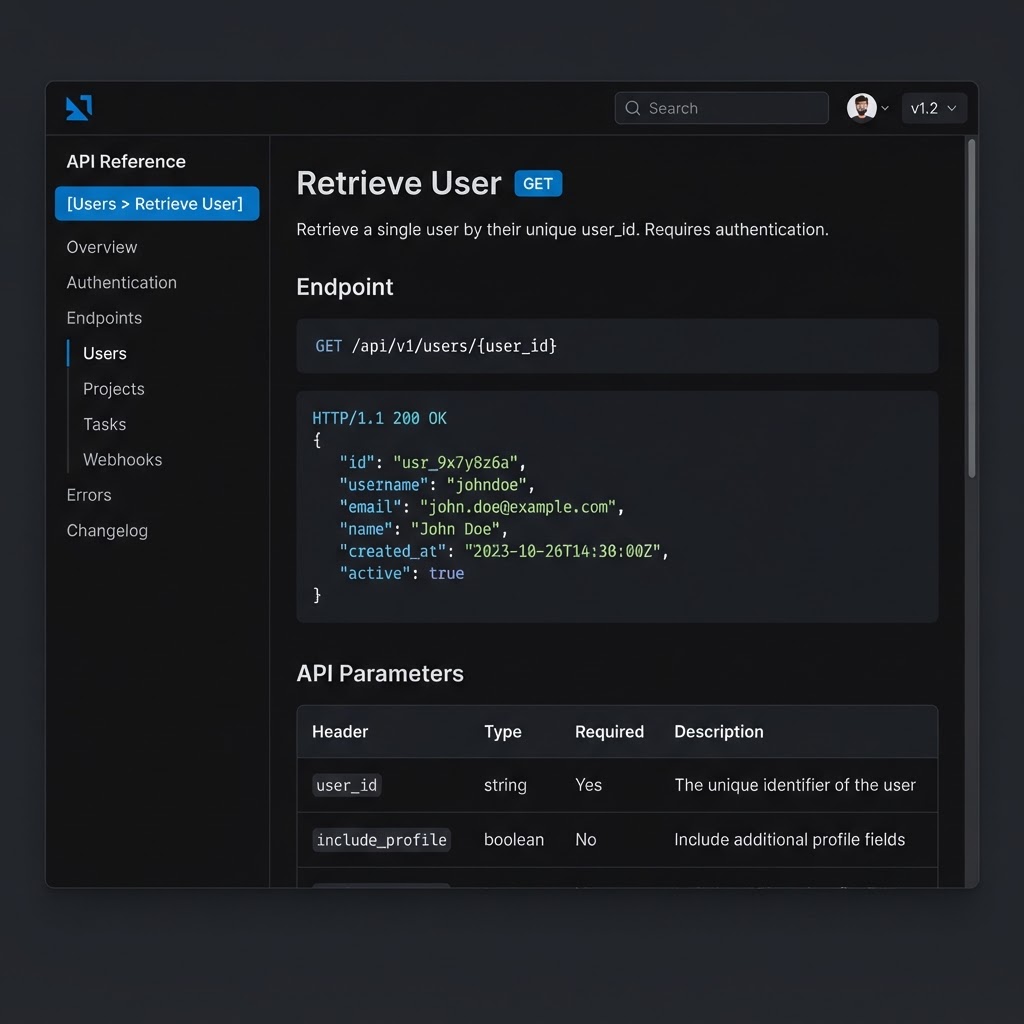The width and height of the screenshot is (1024, 1024).
Task: Go to Authentication in the sidebar
Action: click(121, 283)
